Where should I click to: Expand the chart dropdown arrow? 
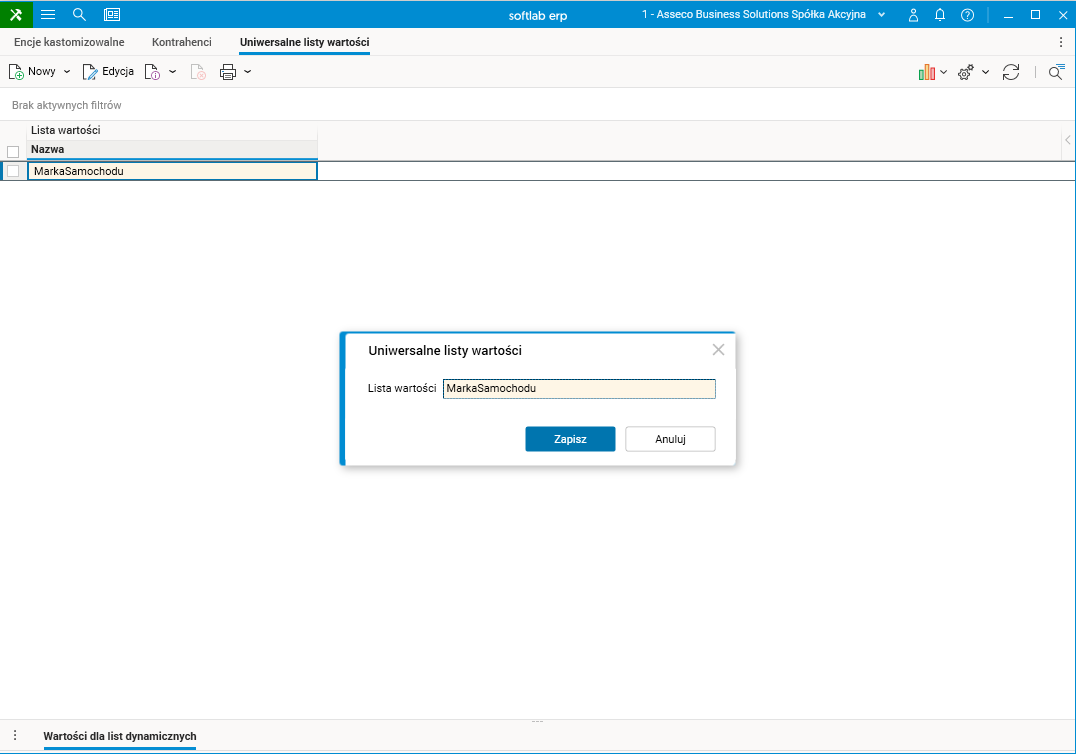[944, 72]
